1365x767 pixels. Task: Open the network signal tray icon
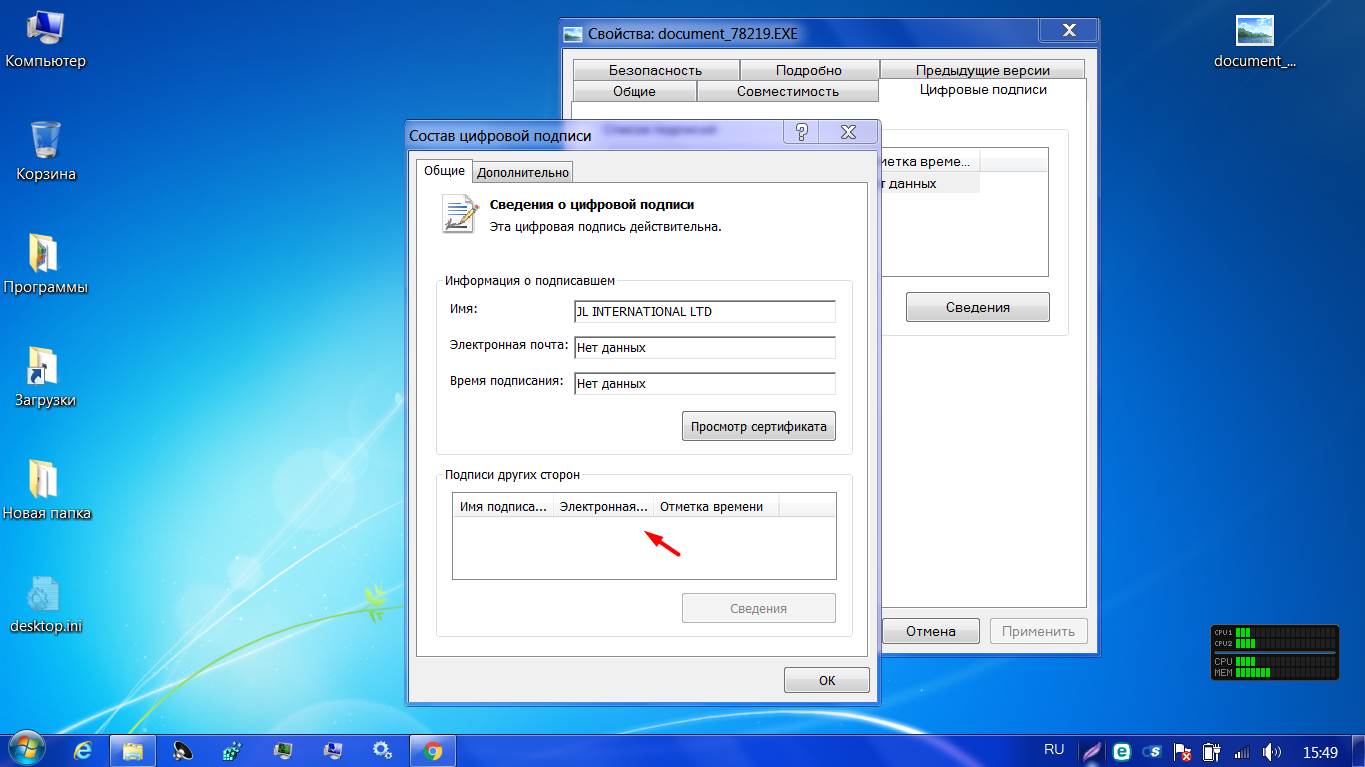1242,751
